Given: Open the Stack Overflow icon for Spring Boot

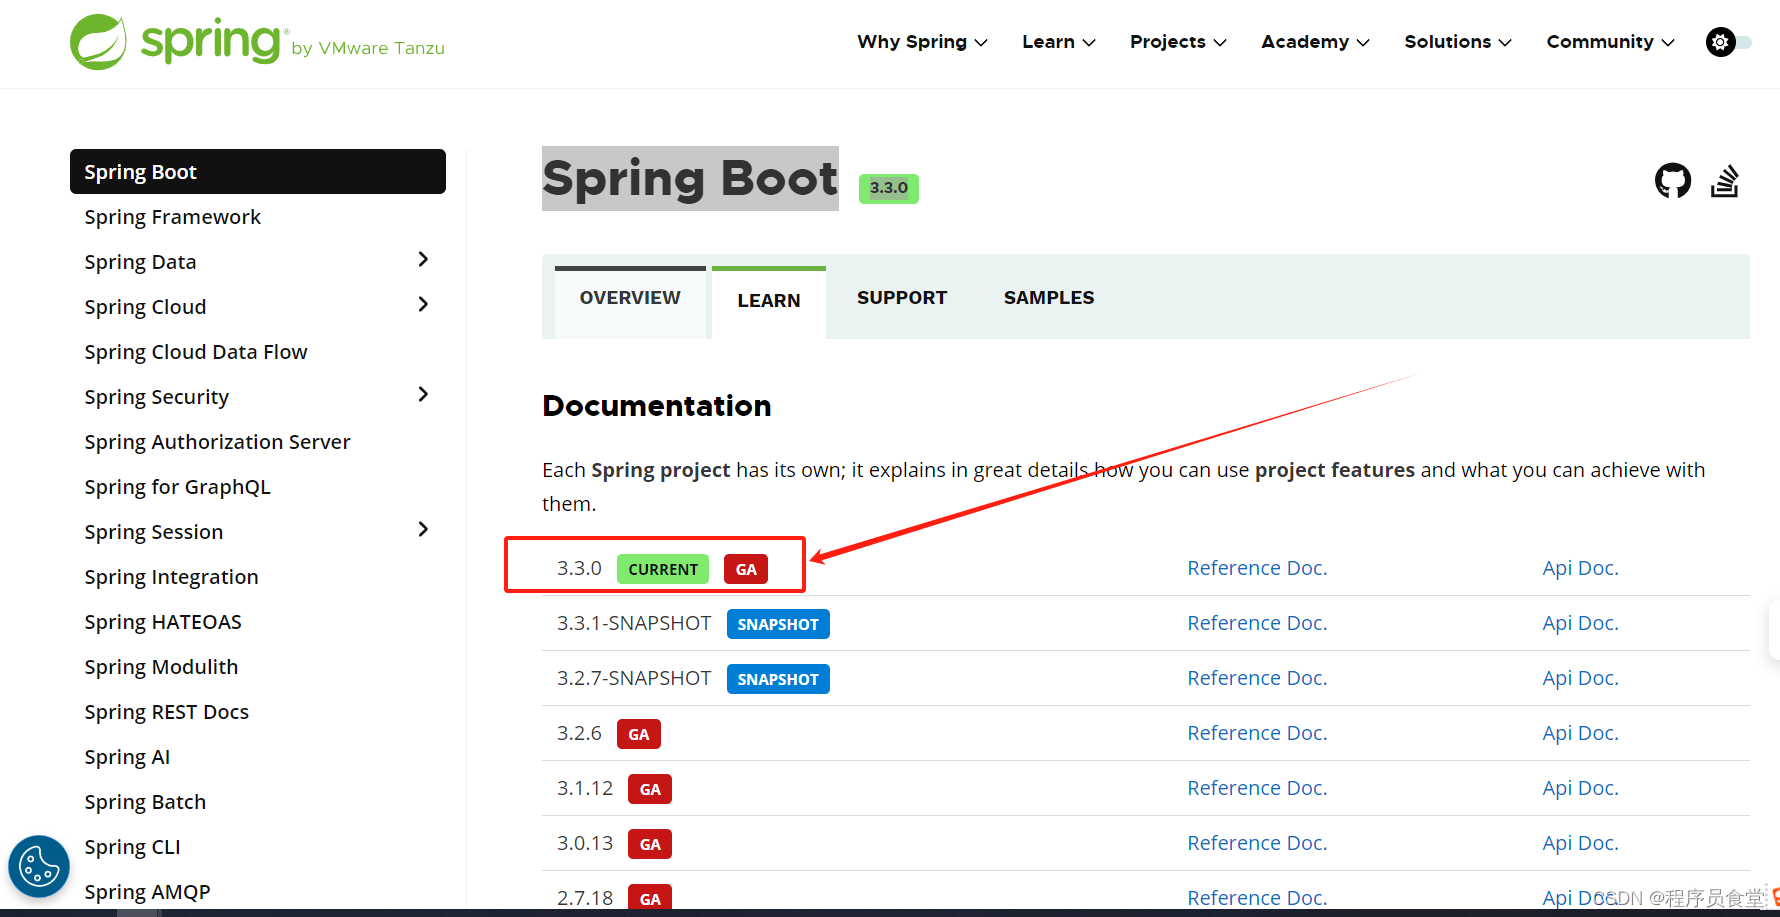Looking at the screenshot, I should (x=1725, y=180).
